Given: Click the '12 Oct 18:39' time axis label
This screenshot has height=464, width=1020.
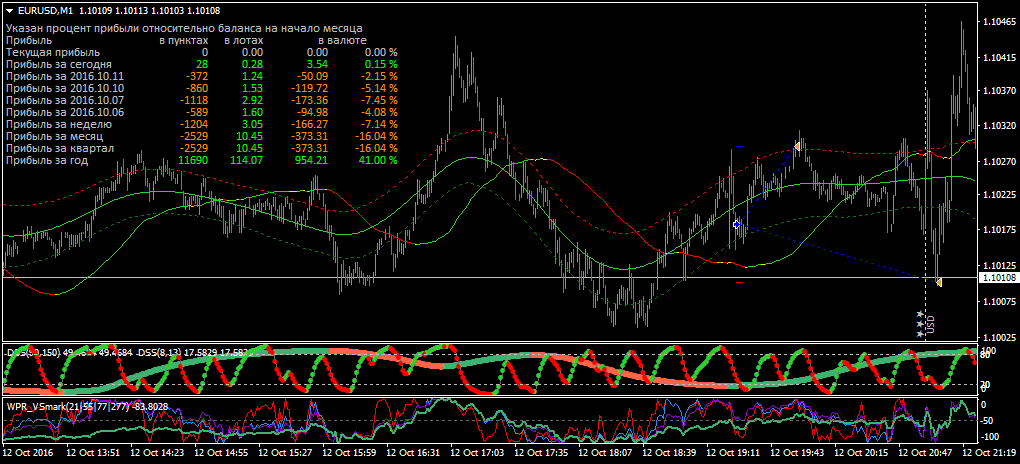Looking at the screenshot, I should click(669, 452).
